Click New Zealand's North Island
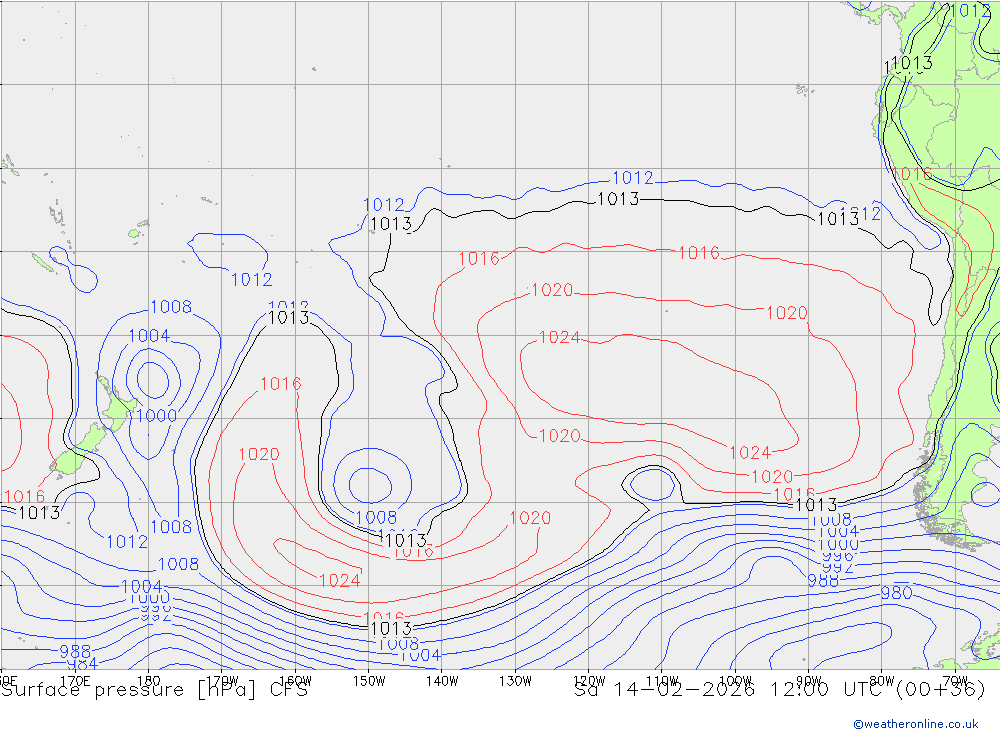The image size is (1000, 733). point(117,405)
